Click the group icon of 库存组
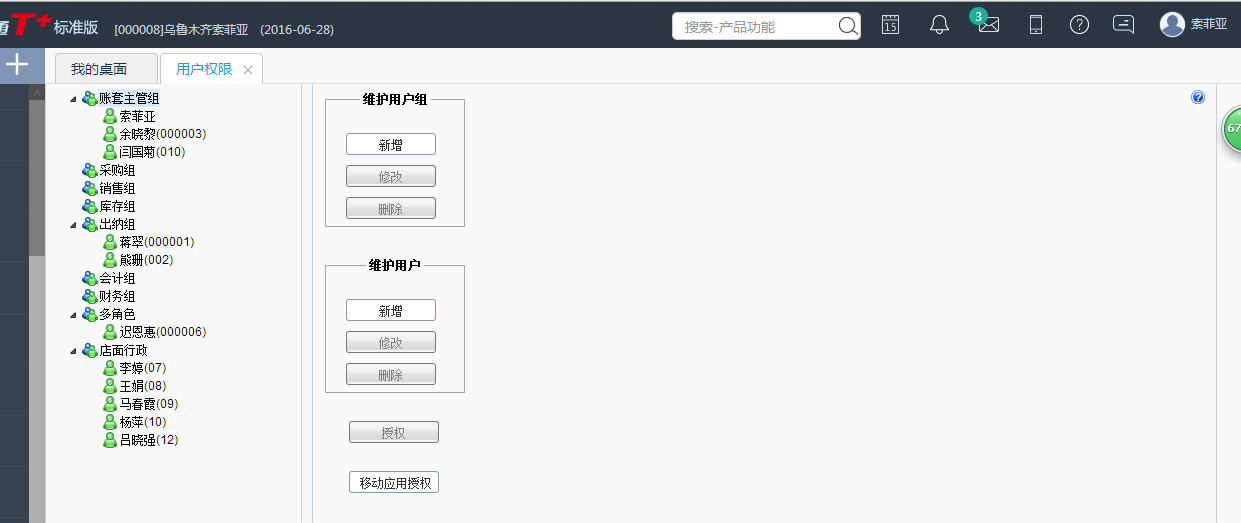The width and height of the screenshot is (1241, 523). pos(90,206)
